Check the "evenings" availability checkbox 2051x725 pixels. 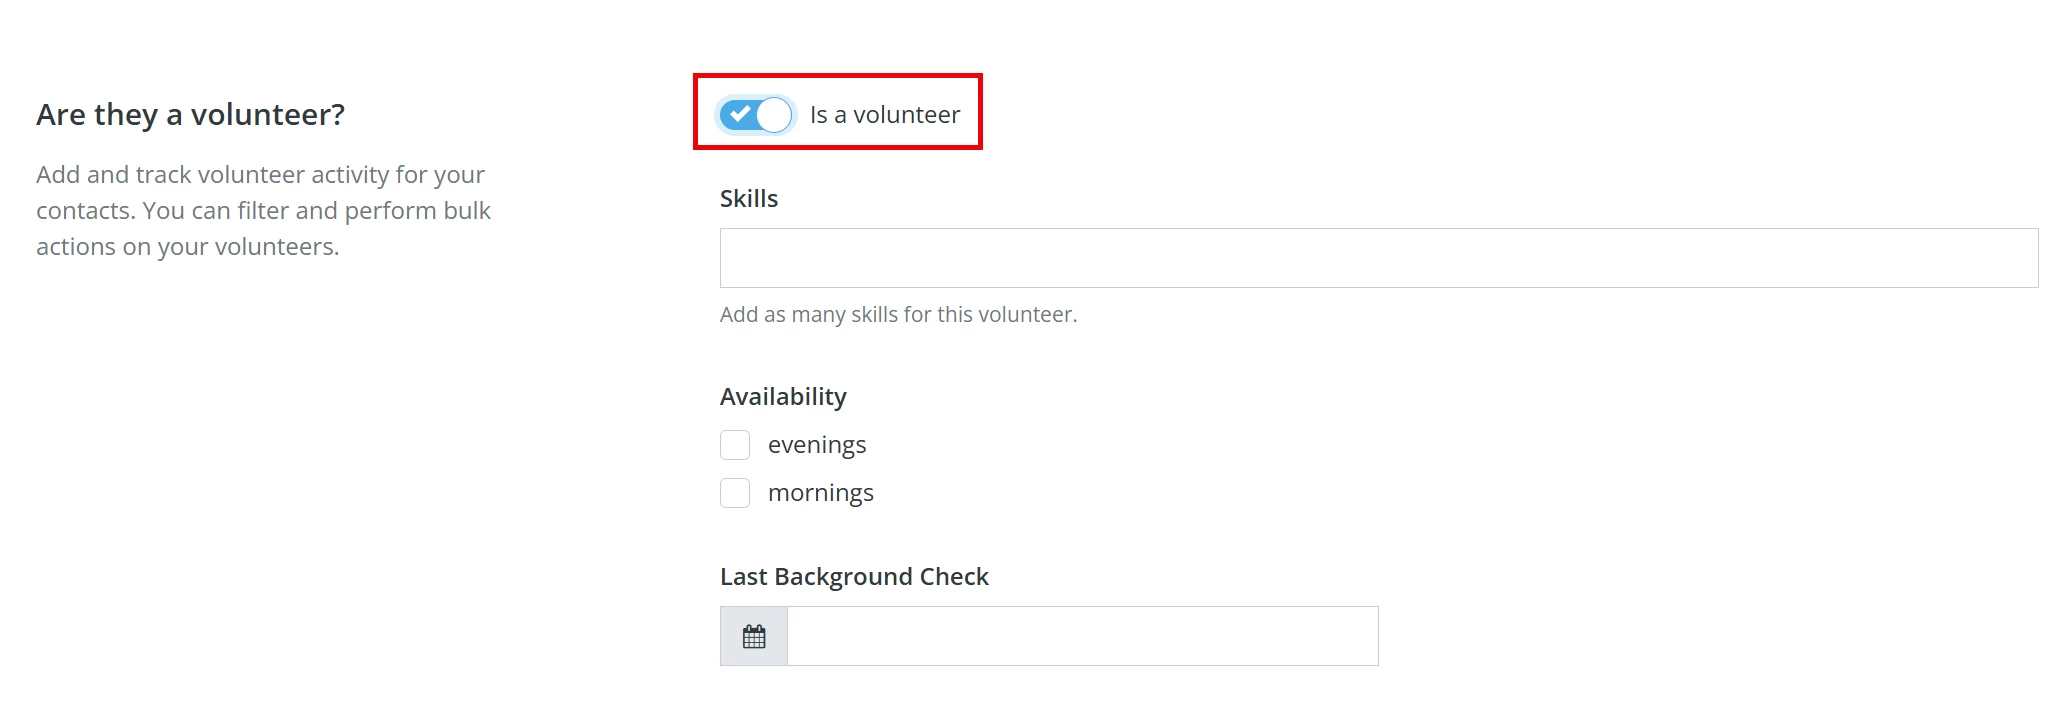pos(735,444)
